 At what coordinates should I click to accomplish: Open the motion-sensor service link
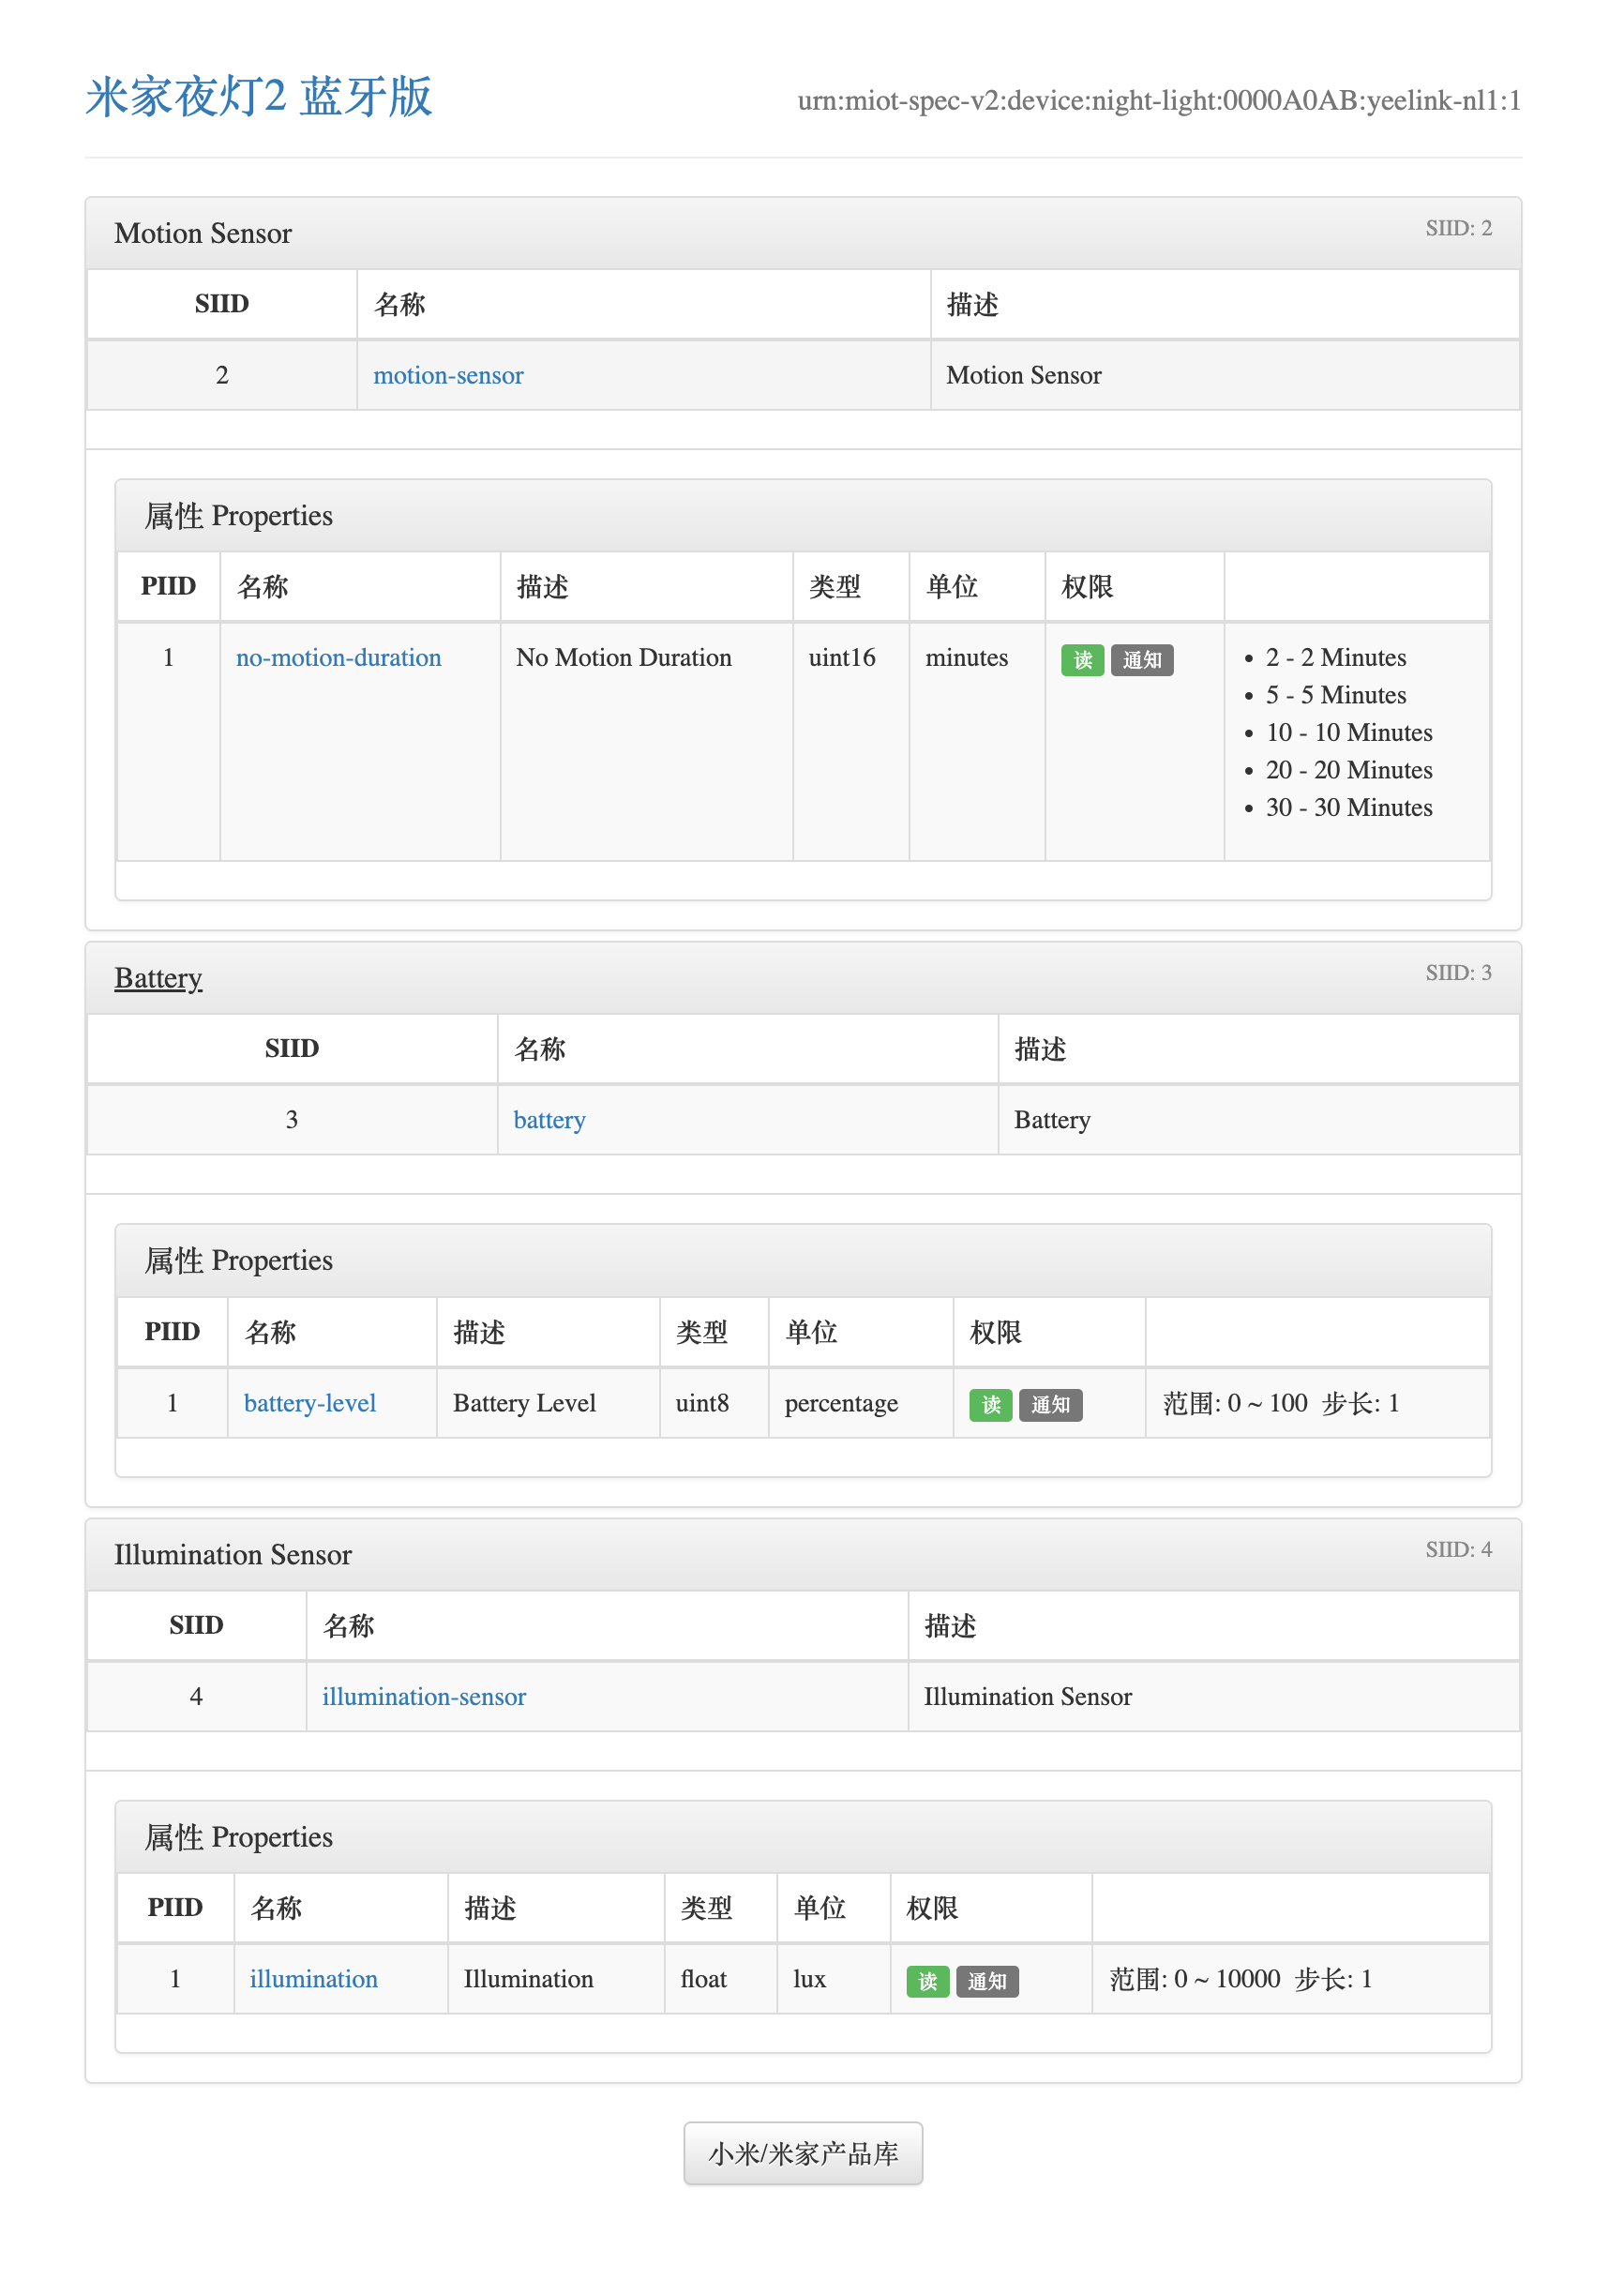pyautogui.click(x=448, y=375)
